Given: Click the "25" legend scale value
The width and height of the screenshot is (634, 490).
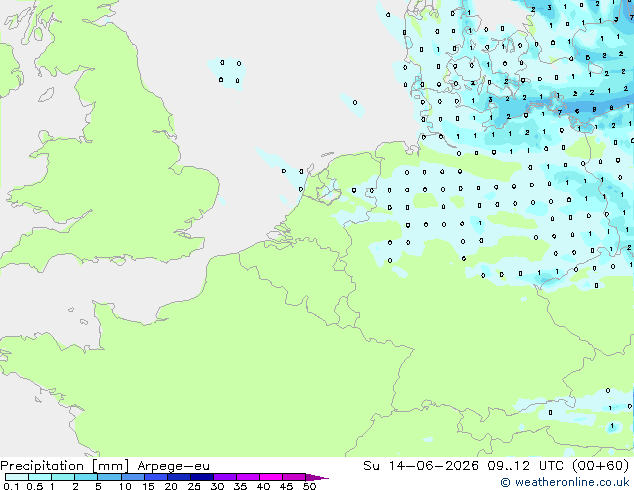Looking at the screenshot, I should 194,486.
